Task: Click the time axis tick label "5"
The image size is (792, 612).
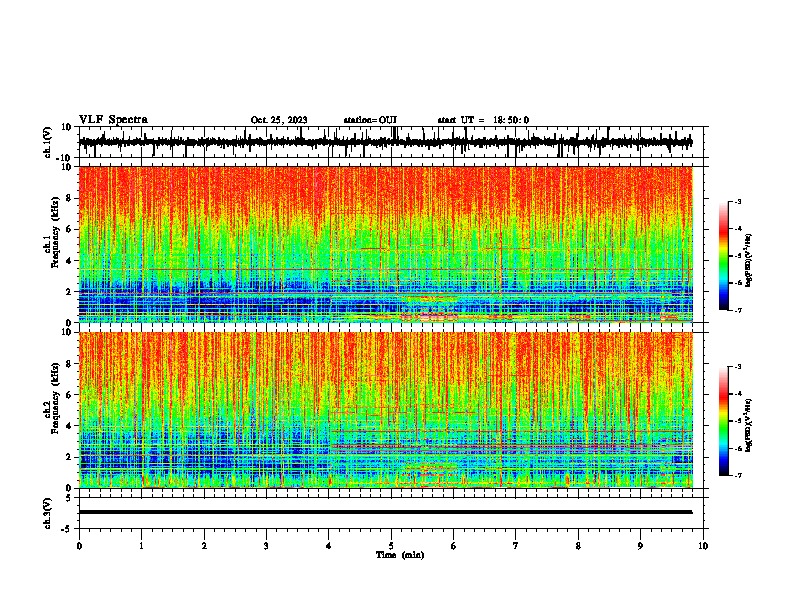Action: 391,546
